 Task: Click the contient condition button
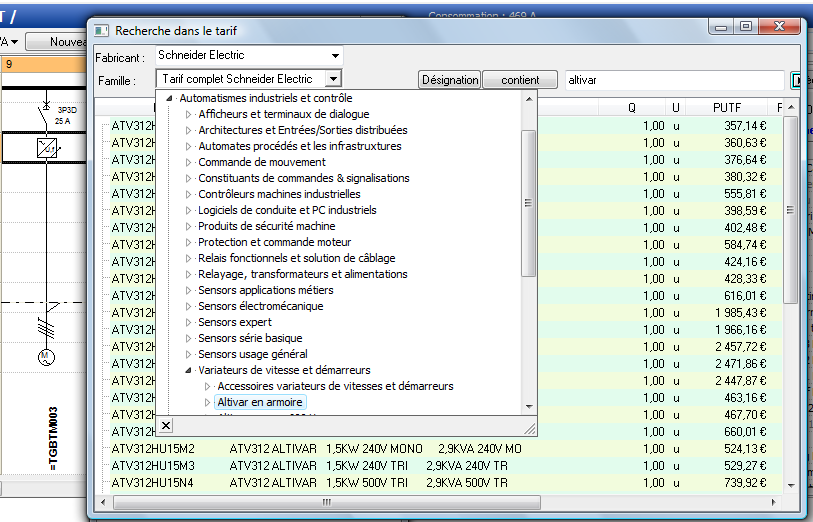click(520, 80)
